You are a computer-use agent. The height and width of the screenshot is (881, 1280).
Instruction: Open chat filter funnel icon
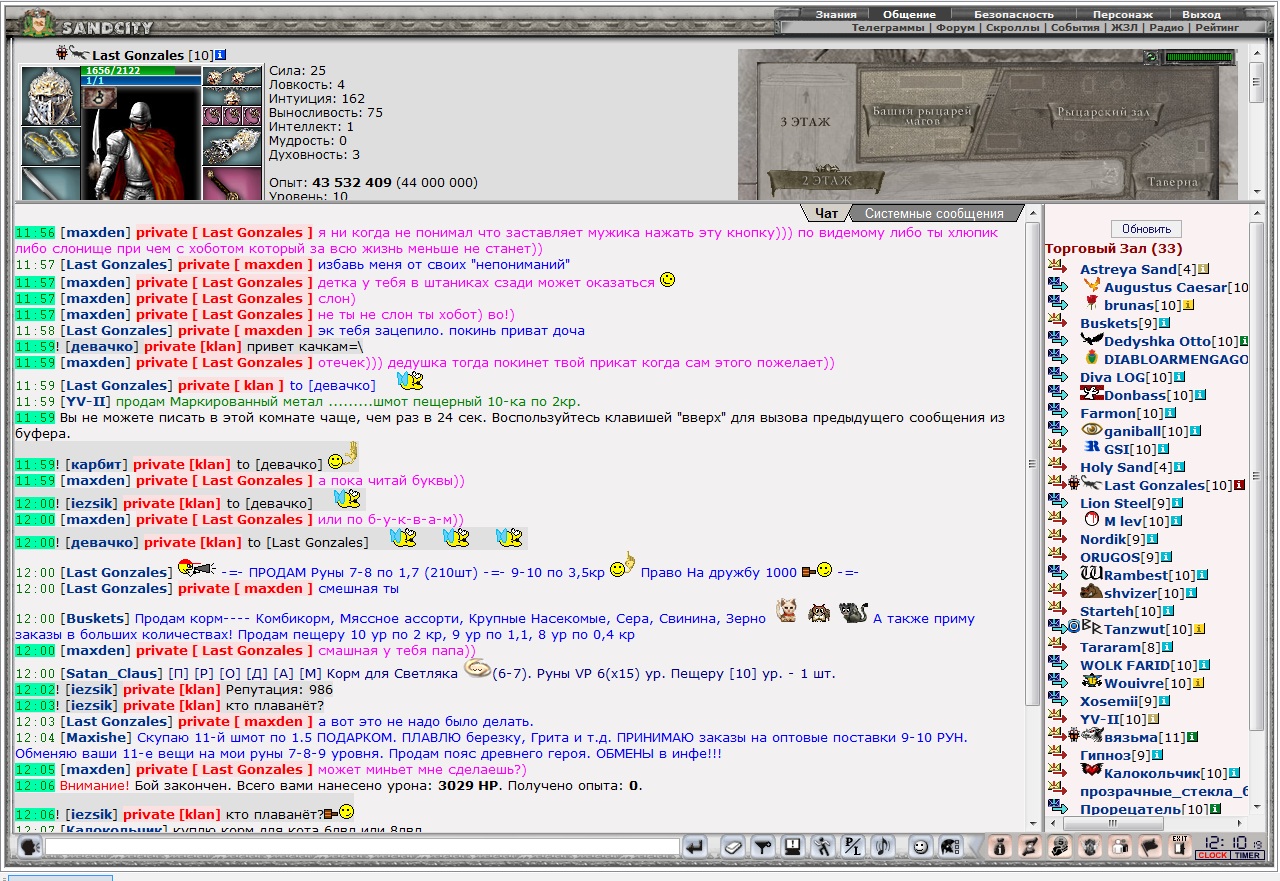click(763, 847)
